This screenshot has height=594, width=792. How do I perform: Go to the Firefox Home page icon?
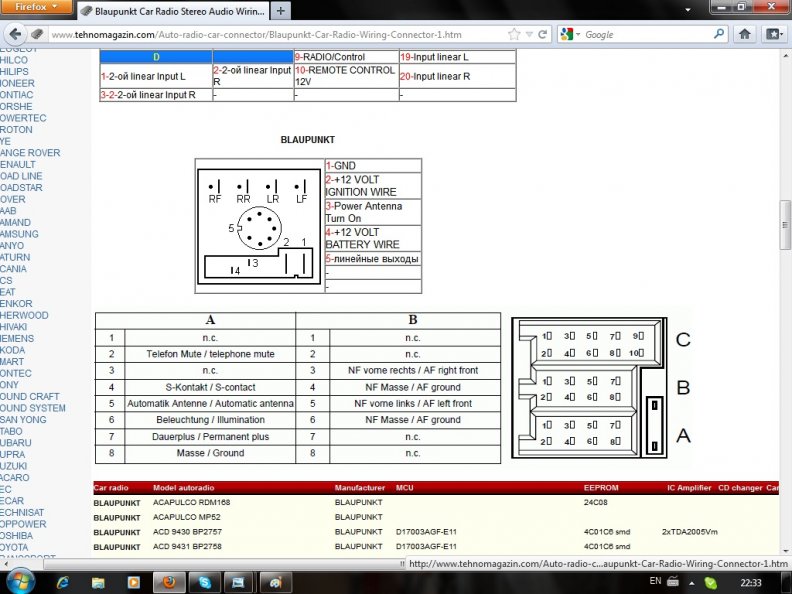(744, 34)
